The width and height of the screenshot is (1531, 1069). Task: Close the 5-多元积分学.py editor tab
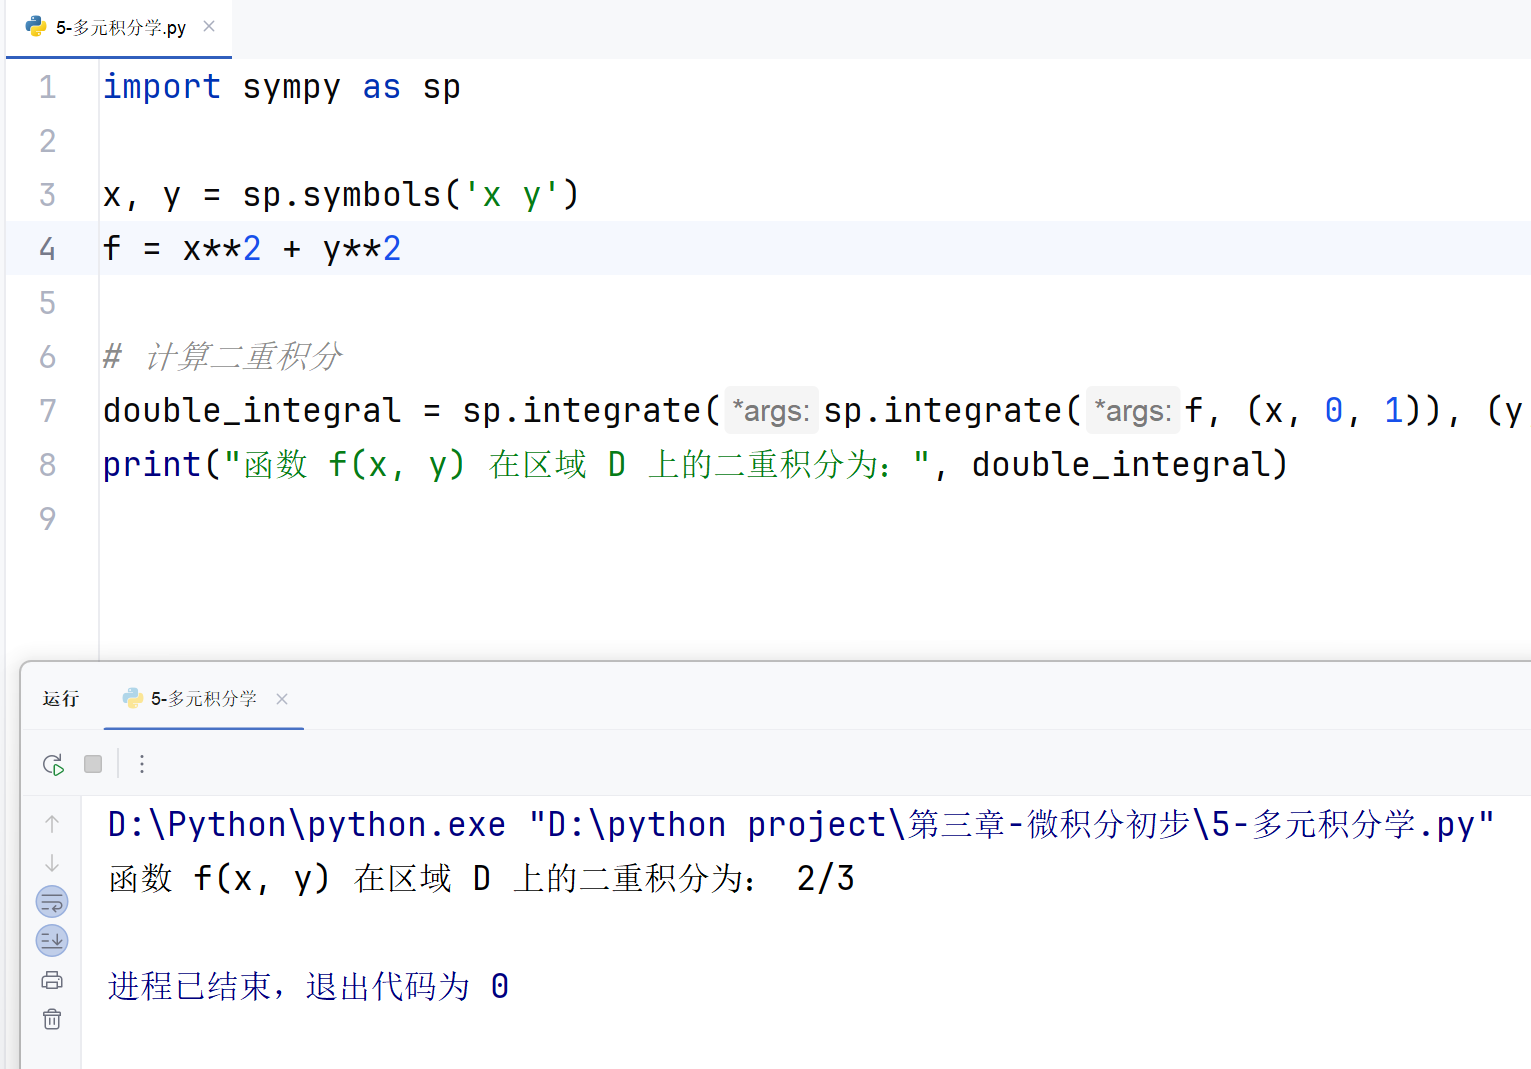click(209, 26)
